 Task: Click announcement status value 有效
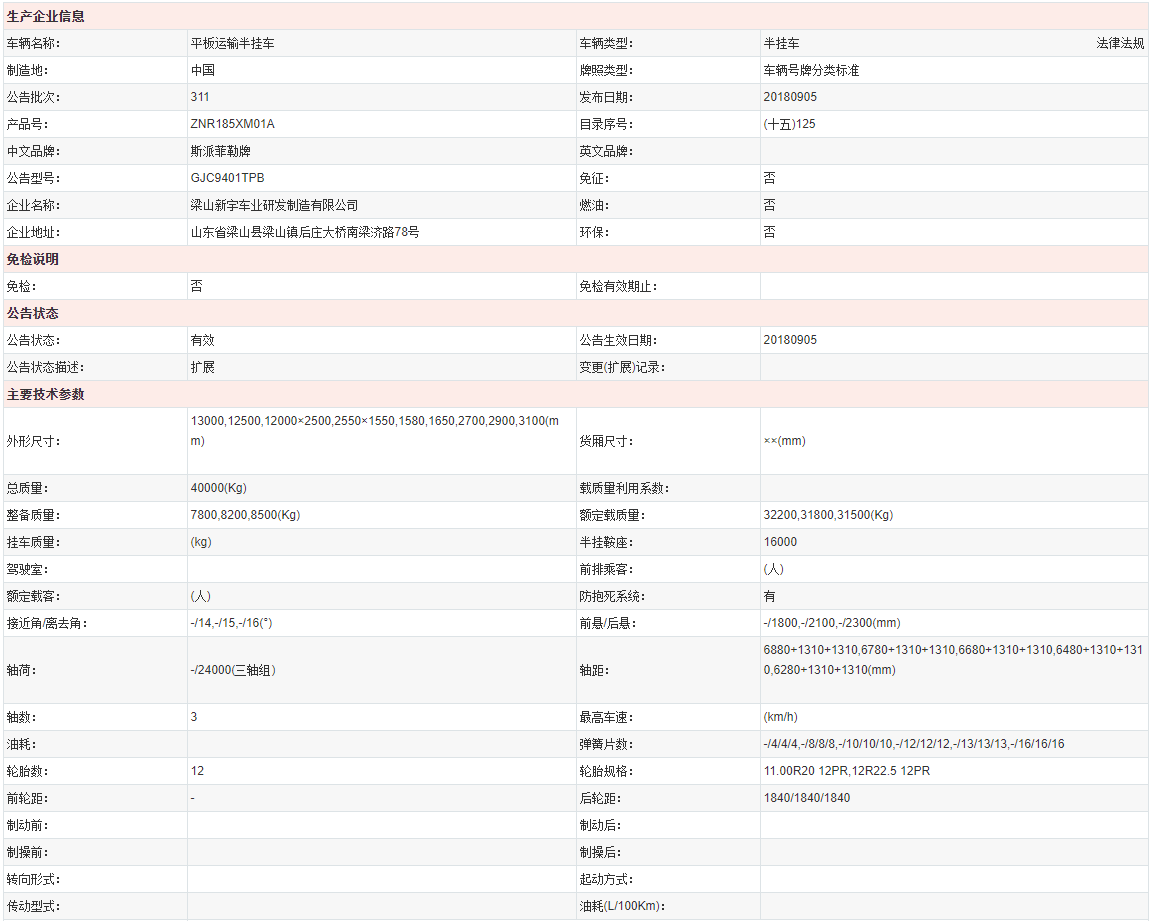(202, 340)
